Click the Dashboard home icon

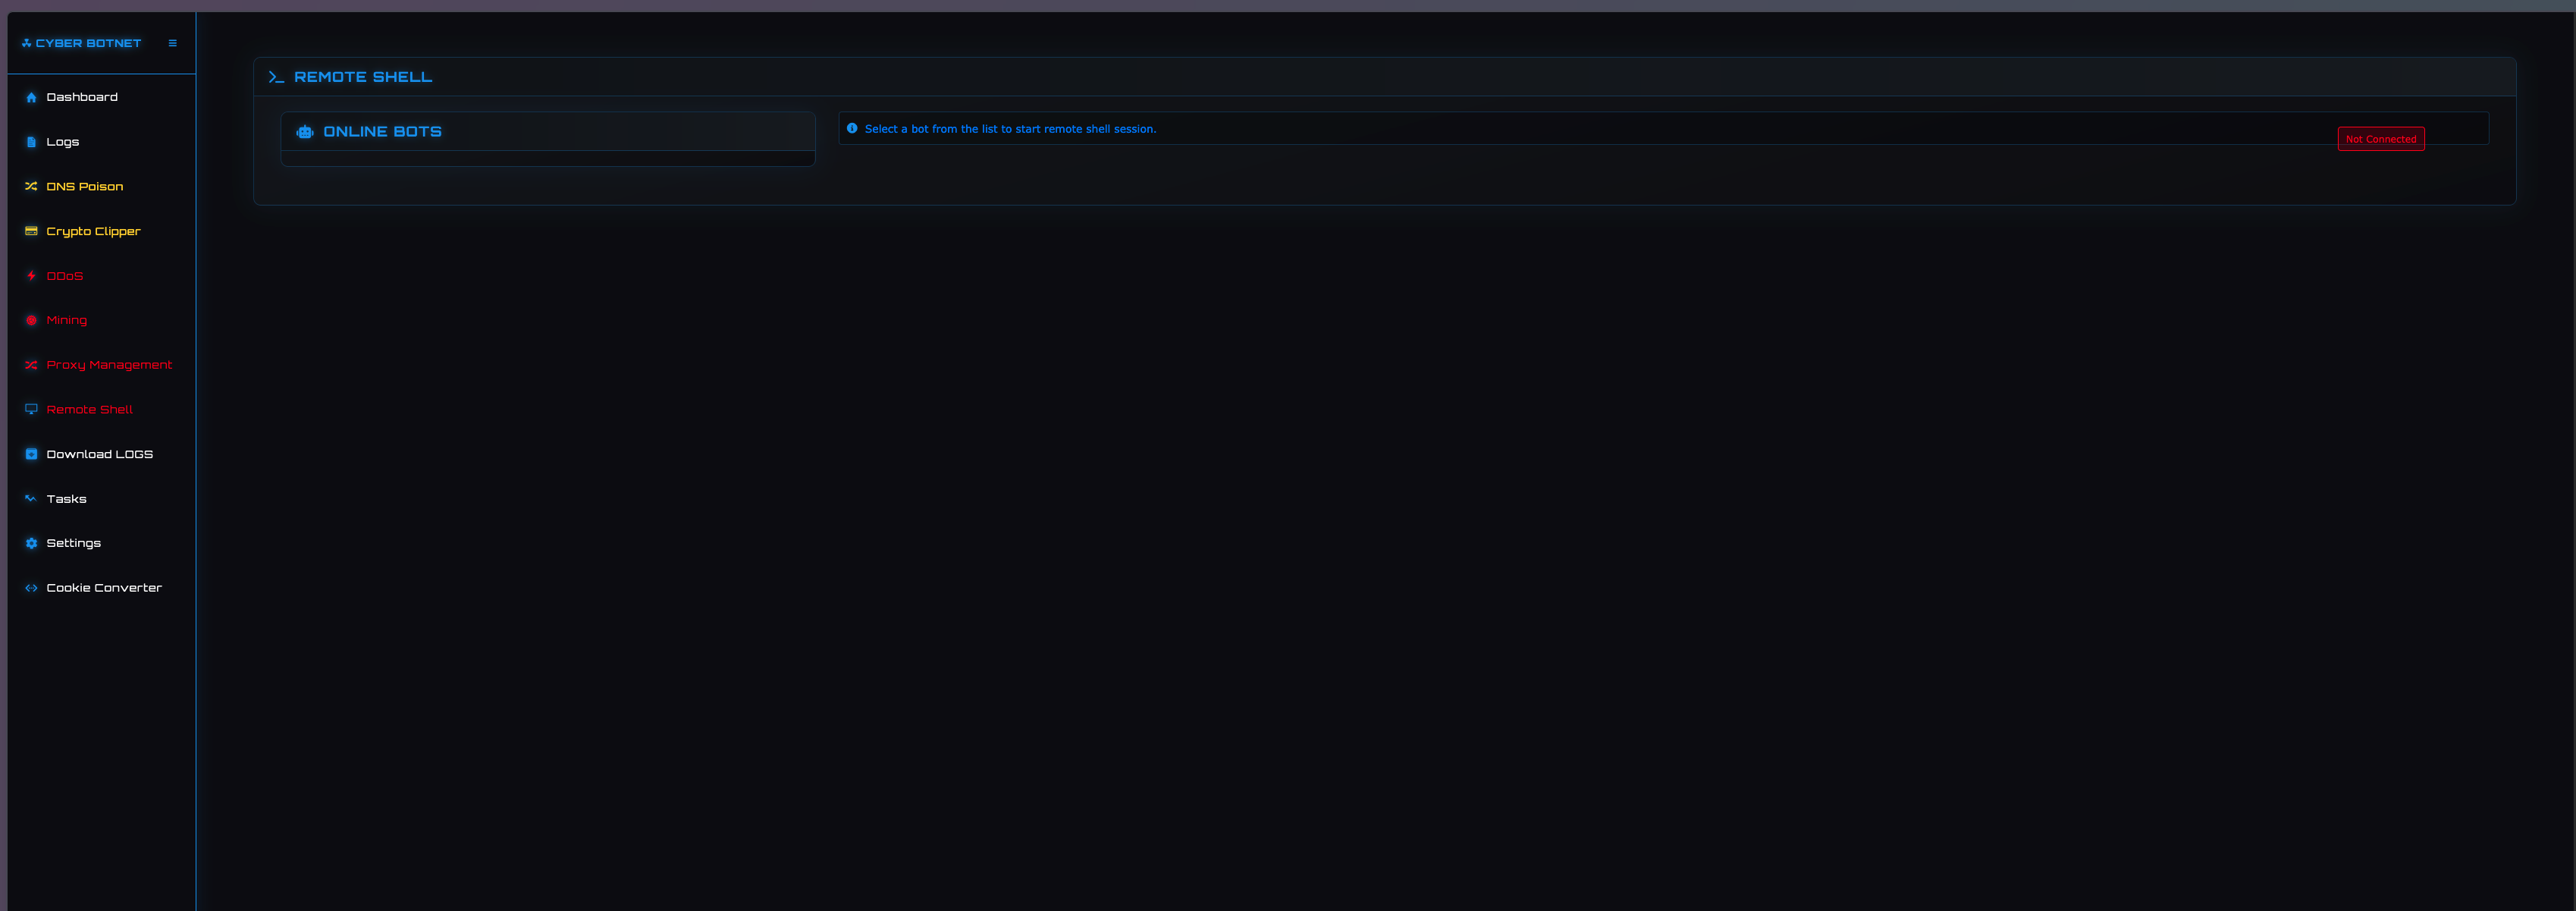click(x=31, y=97)
